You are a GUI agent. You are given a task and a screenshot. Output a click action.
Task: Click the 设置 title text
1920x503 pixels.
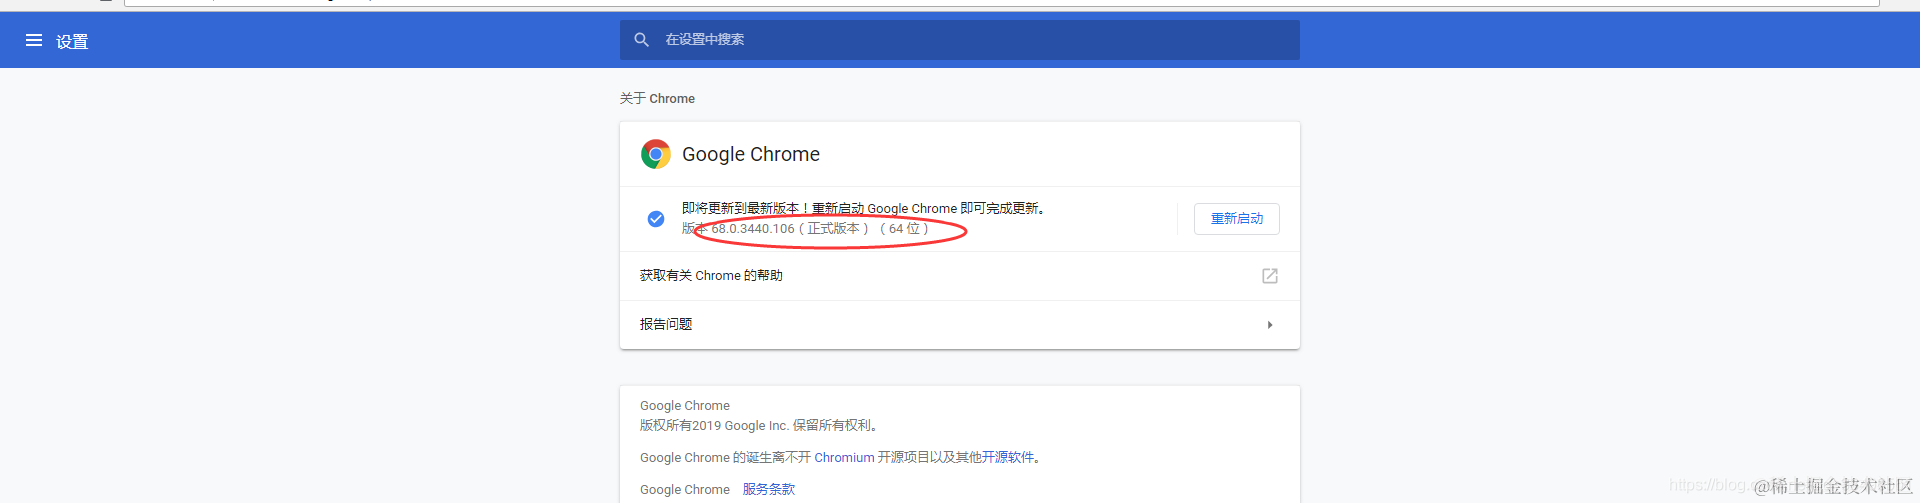click(72, 41)
